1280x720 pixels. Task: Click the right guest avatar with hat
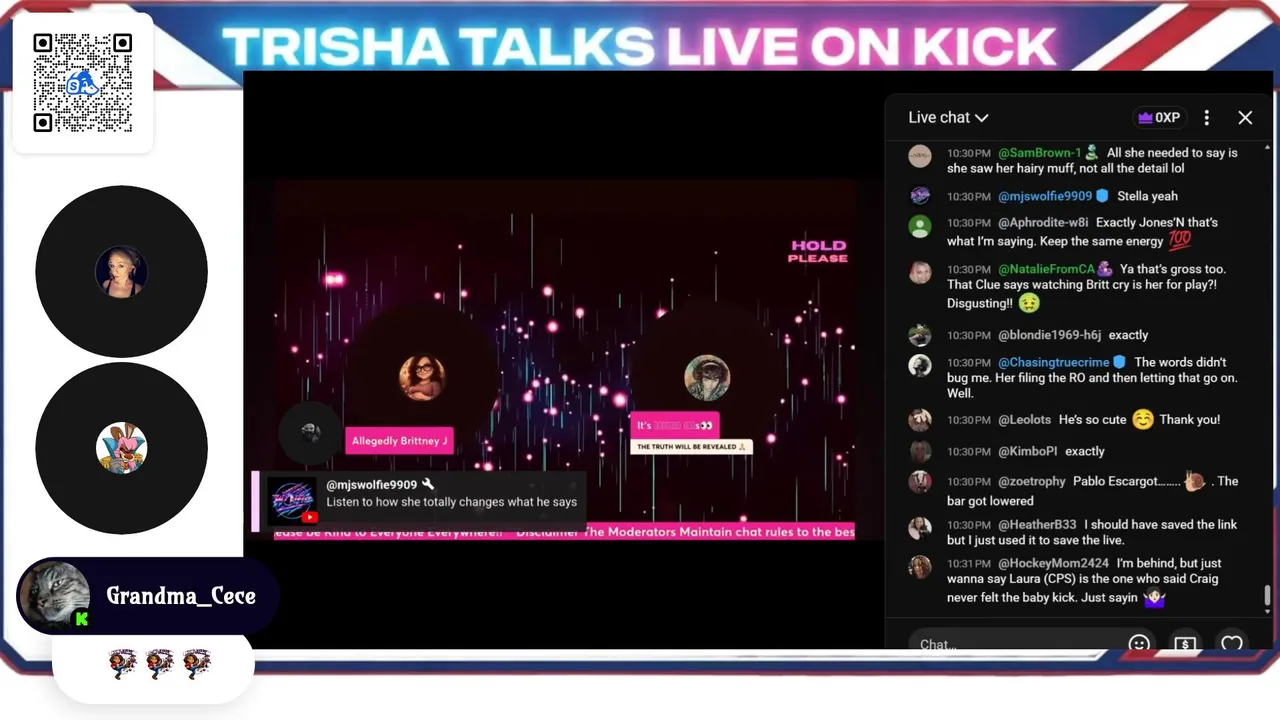(x=707, y=378)
